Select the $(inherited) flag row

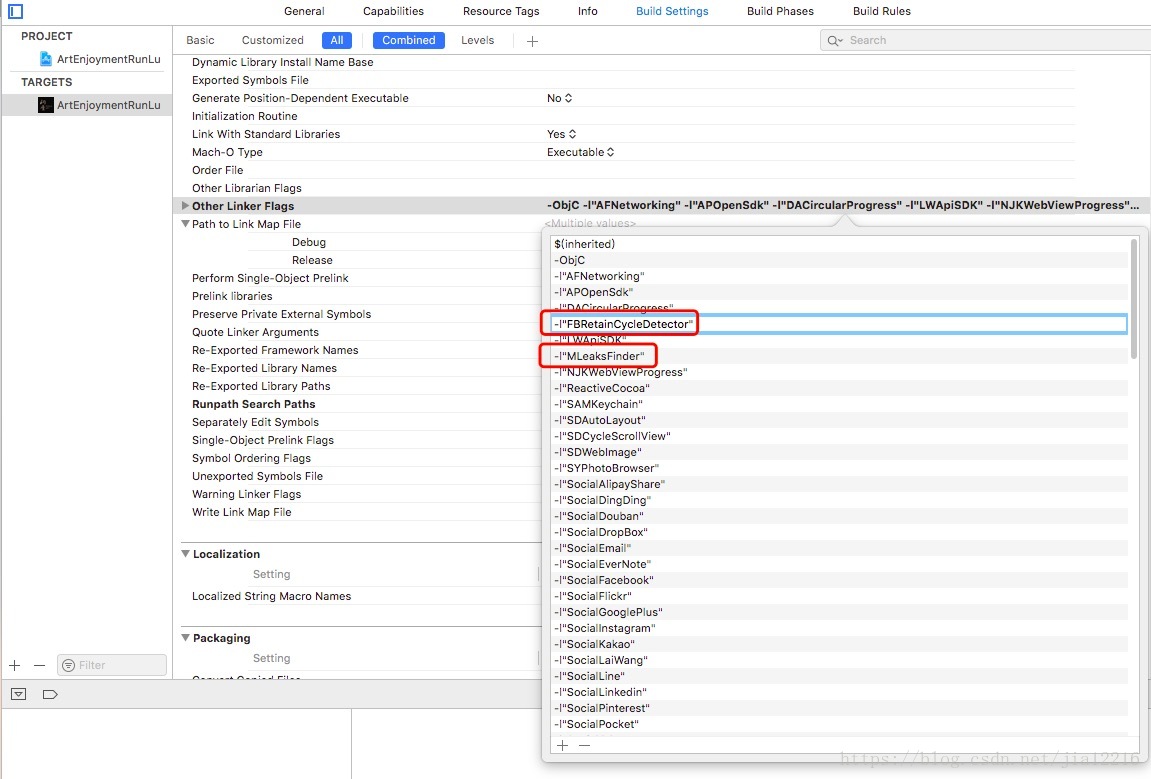tap(839, 244)
